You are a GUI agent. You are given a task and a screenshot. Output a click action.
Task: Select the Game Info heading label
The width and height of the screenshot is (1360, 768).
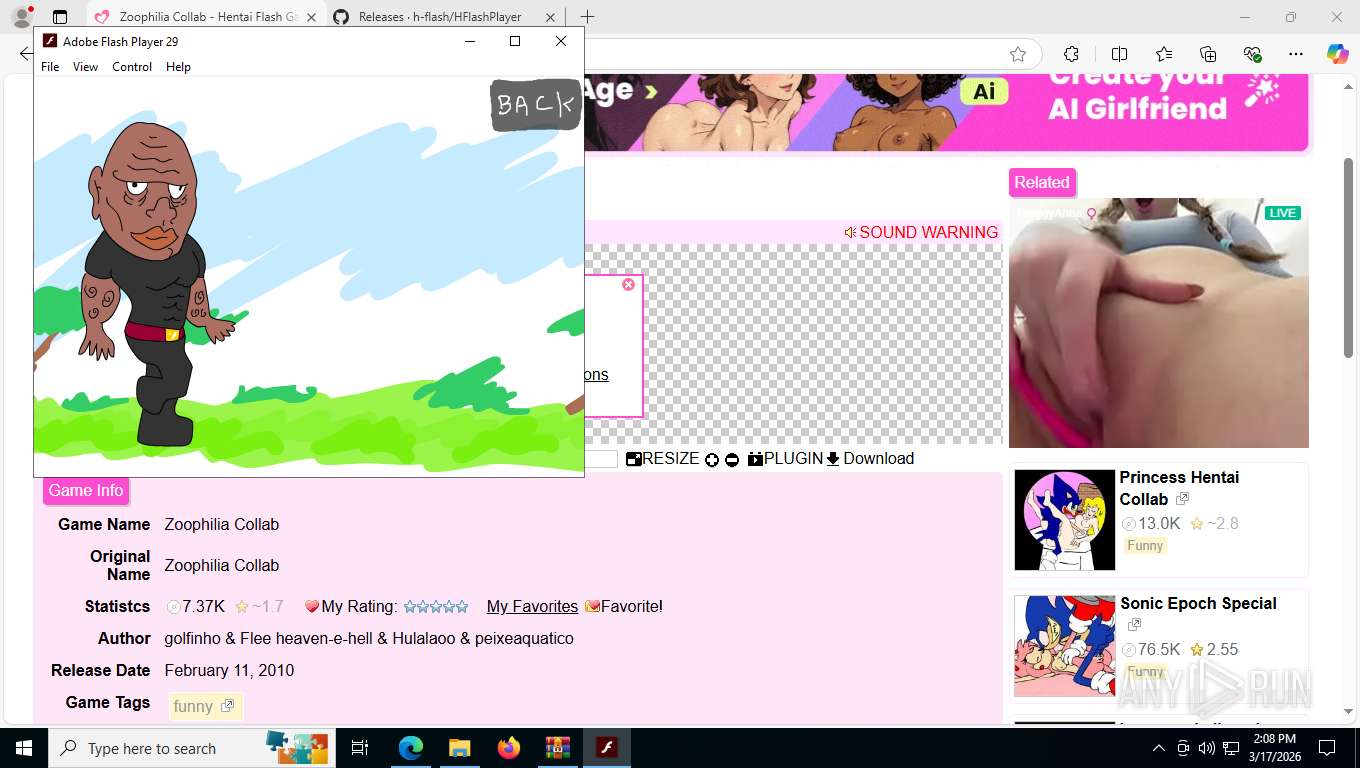pyautogui.click(x=86, y=490)
